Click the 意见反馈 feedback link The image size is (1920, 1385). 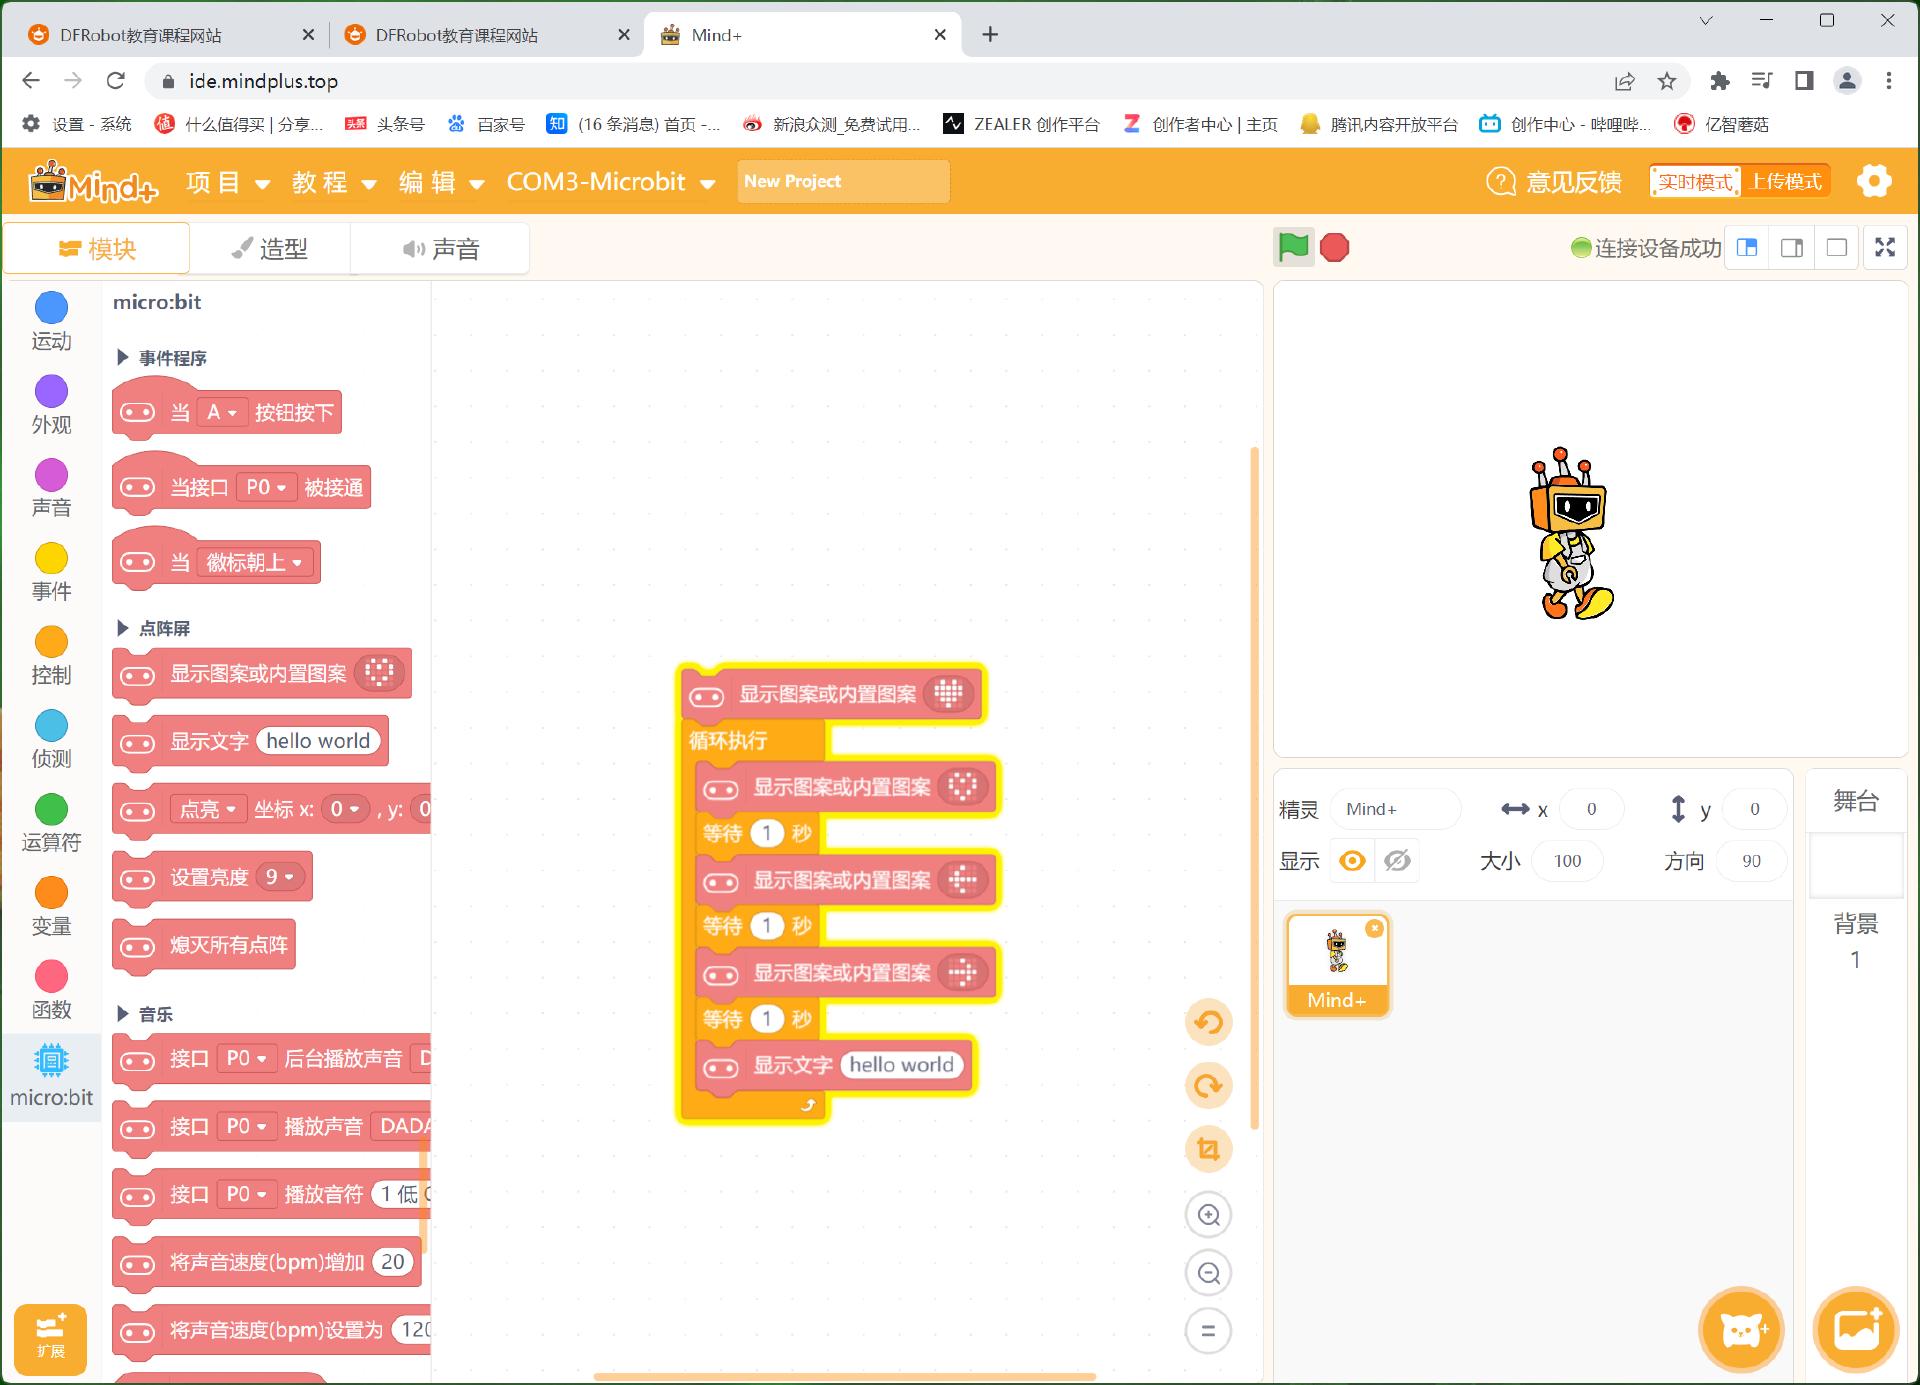(x=1554, y=182)
